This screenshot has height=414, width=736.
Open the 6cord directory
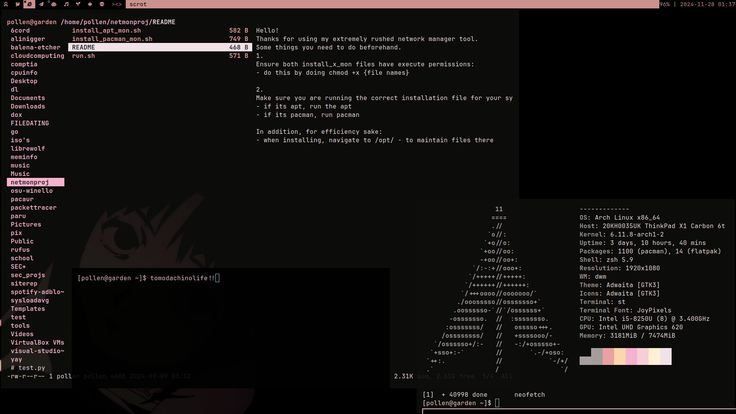point(20,31)
